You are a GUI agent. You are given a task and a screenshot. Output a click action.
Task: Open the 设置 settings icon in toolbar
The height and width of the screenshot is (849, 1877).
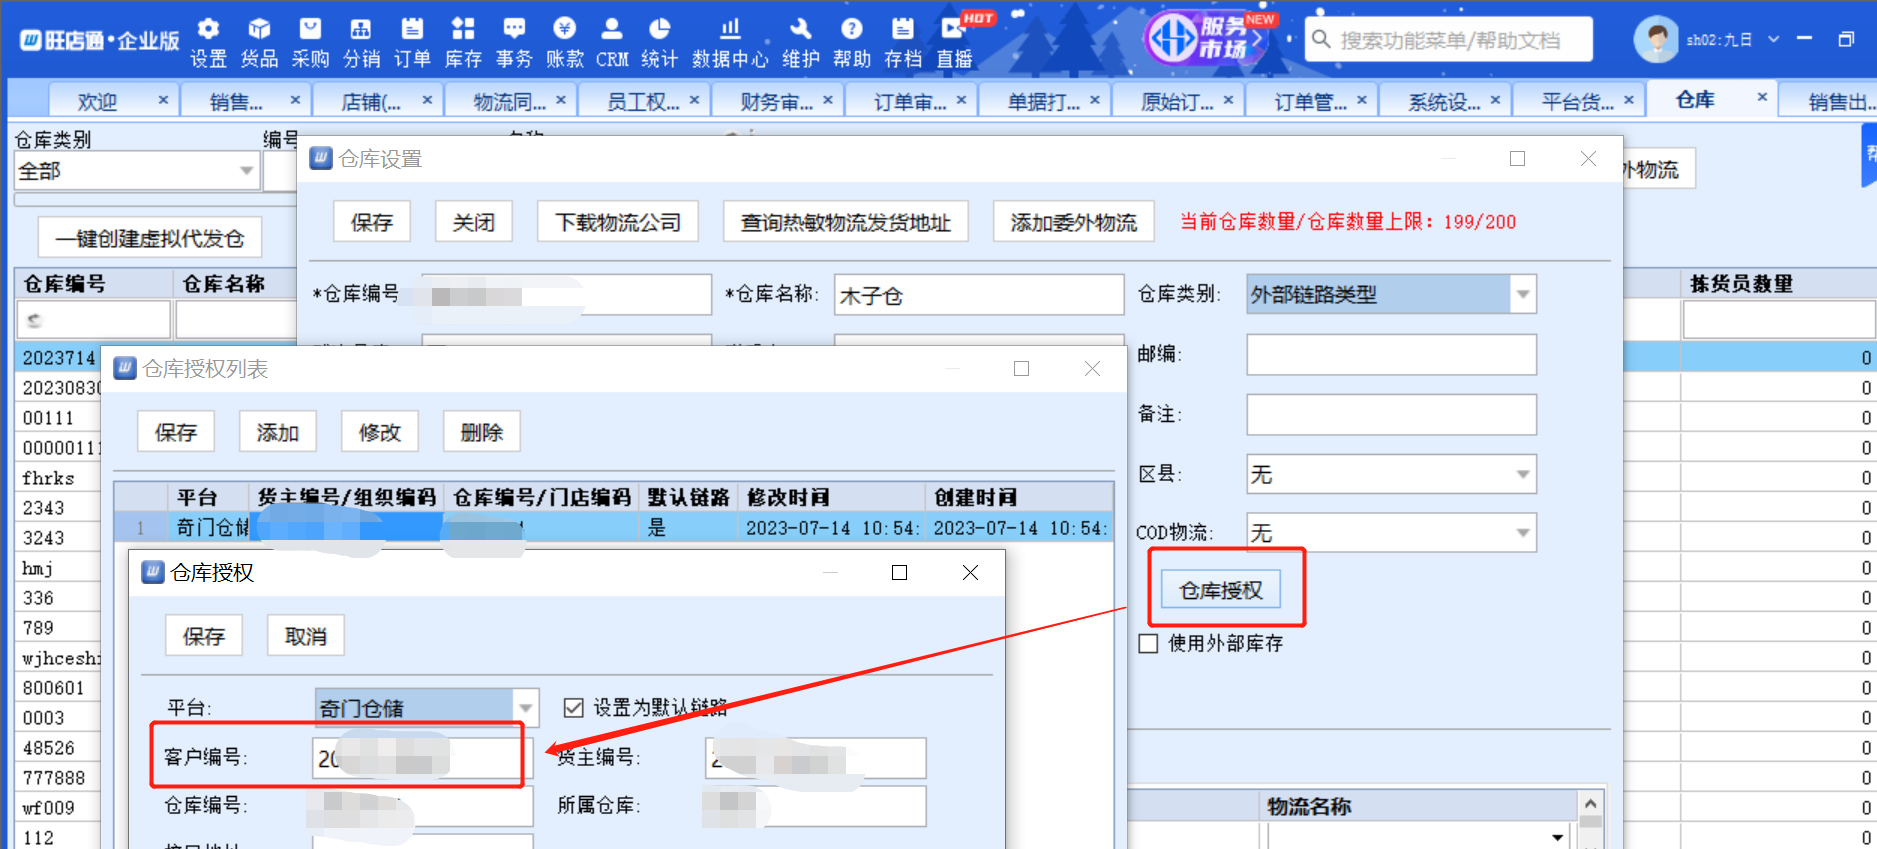point(208,42)
